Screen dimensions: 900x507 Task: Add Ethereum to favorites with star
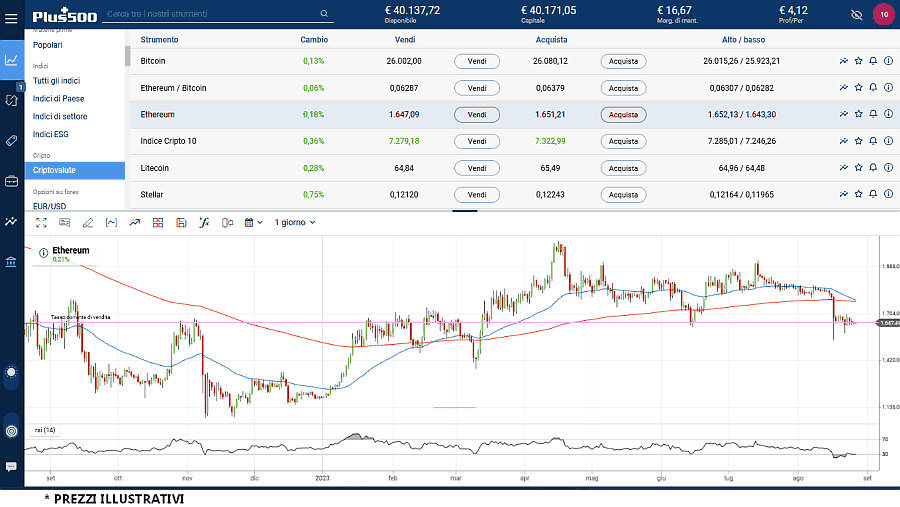858,114
